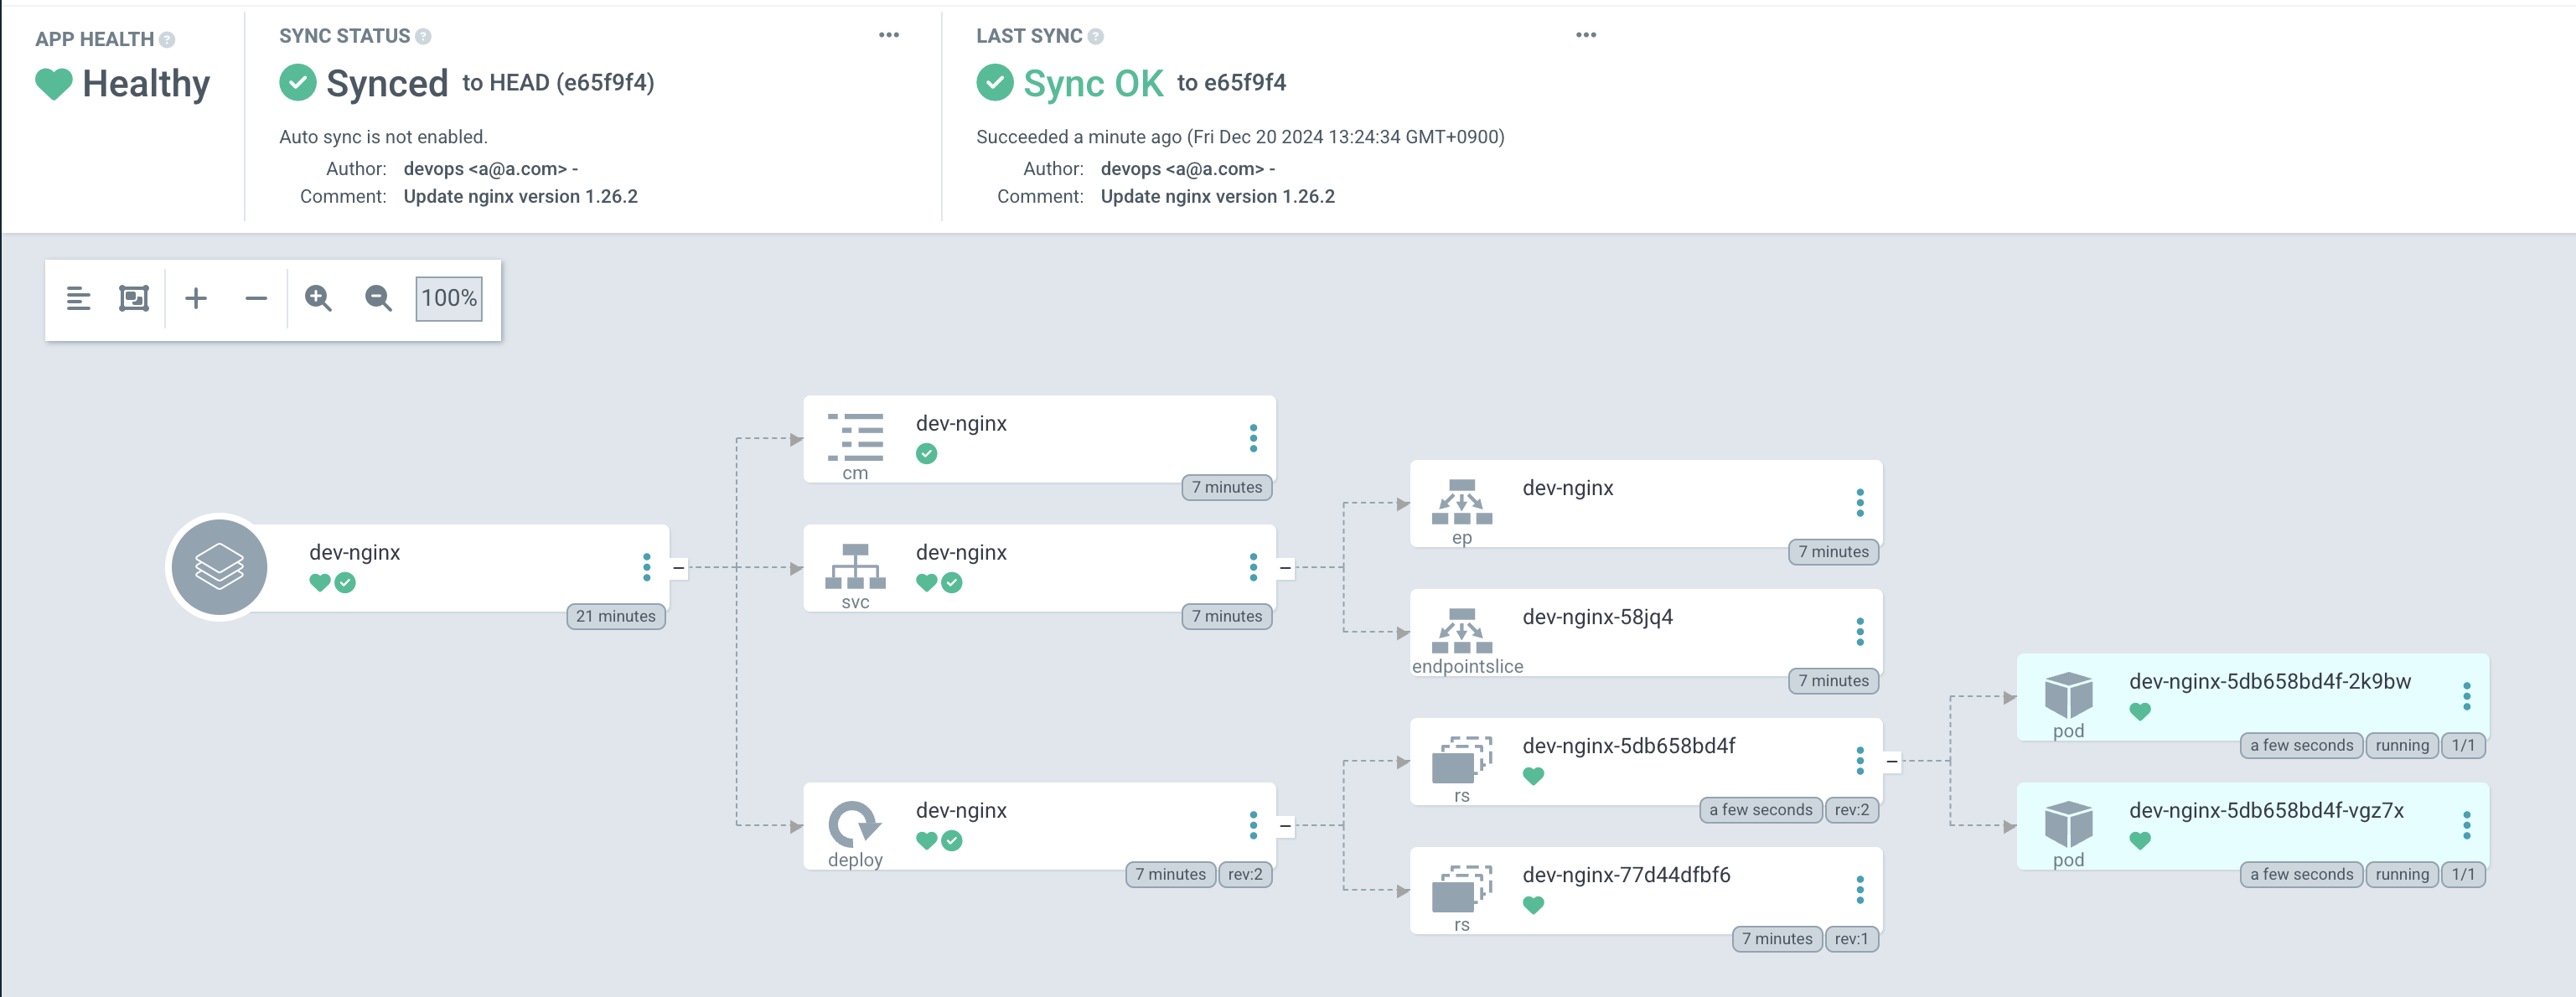Image resolution: width=2576 pixels, height=997 pixels.
Task: Open the Last Sync panel three-dot menu
Action: pos(1586,35)
